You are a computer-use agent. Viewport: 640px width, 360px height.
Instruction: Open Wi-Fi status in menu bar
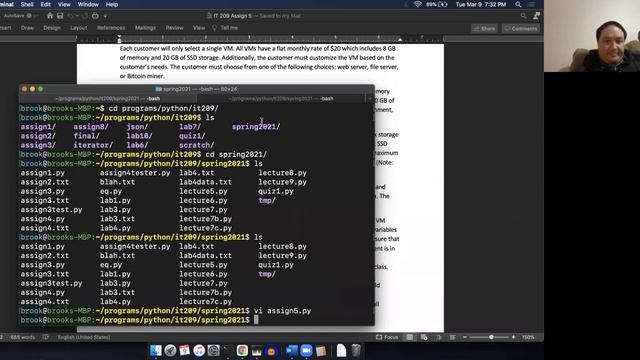tap(417, 4)
